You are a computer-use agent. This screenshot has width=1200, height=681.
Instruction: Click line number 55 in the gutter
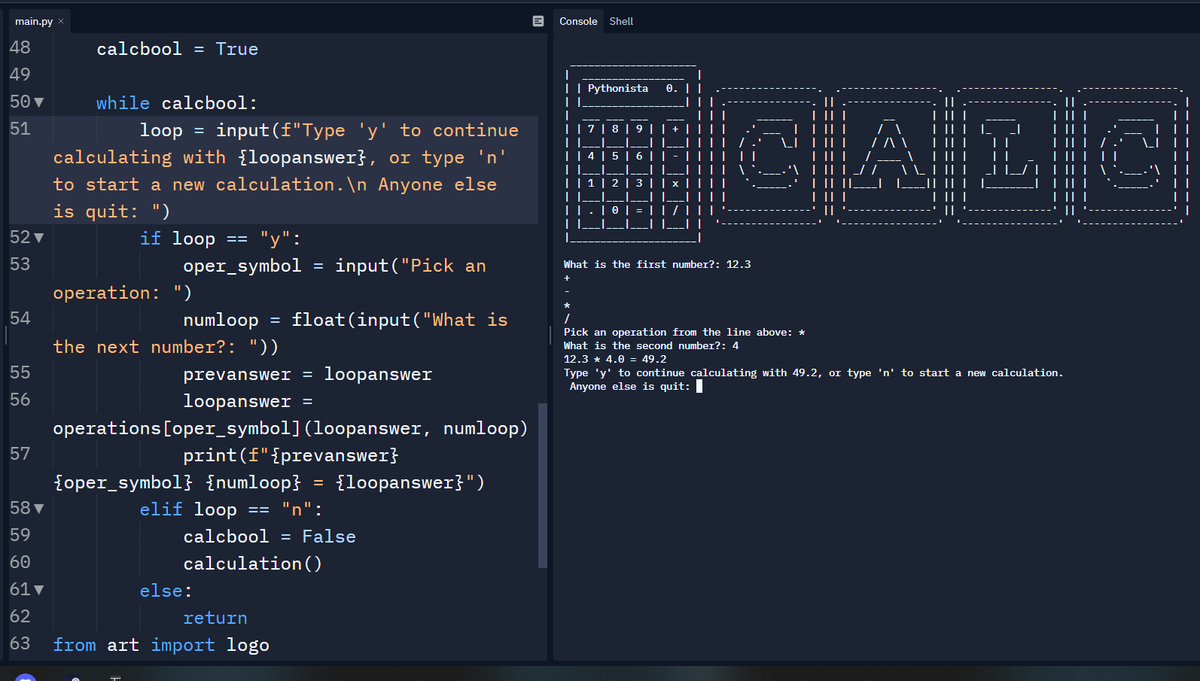[20, 374]
